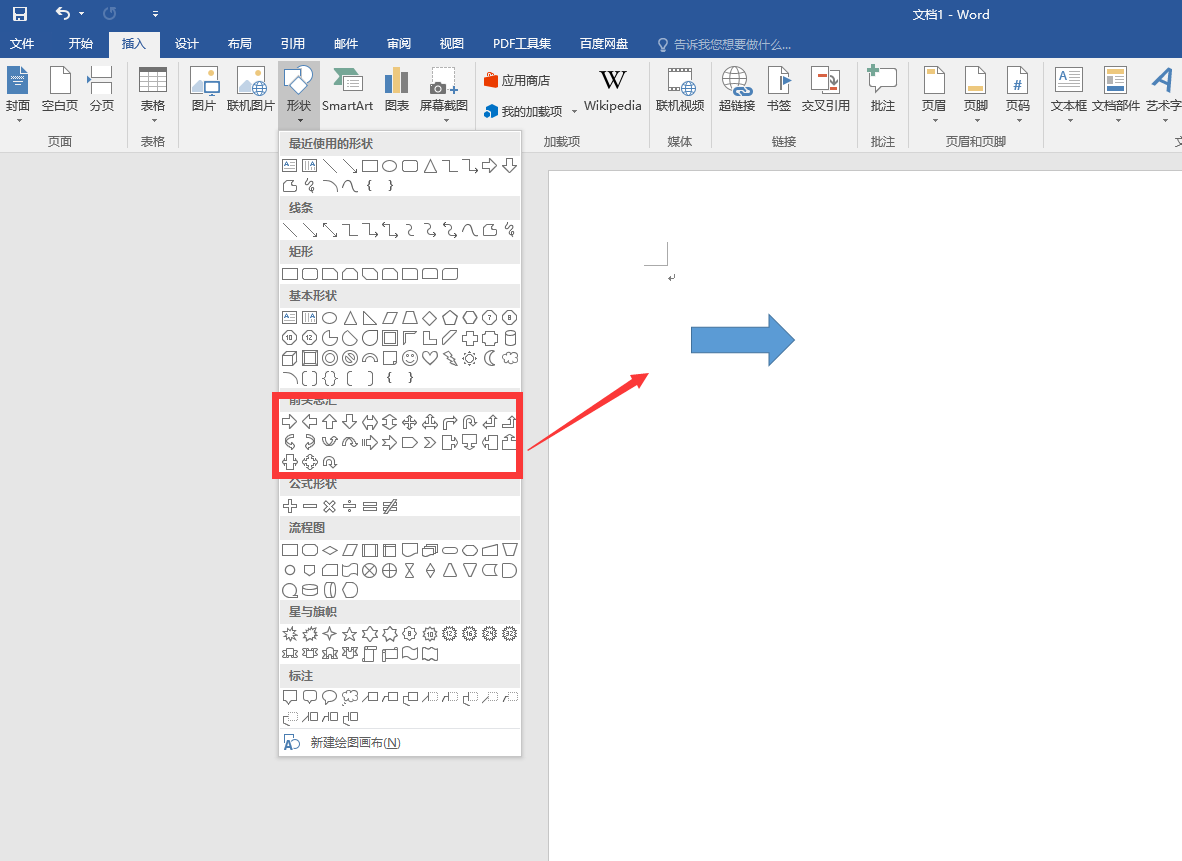1182x861 pixels.
Task: Select the blue arrow shape on the page
Action: 742,340
